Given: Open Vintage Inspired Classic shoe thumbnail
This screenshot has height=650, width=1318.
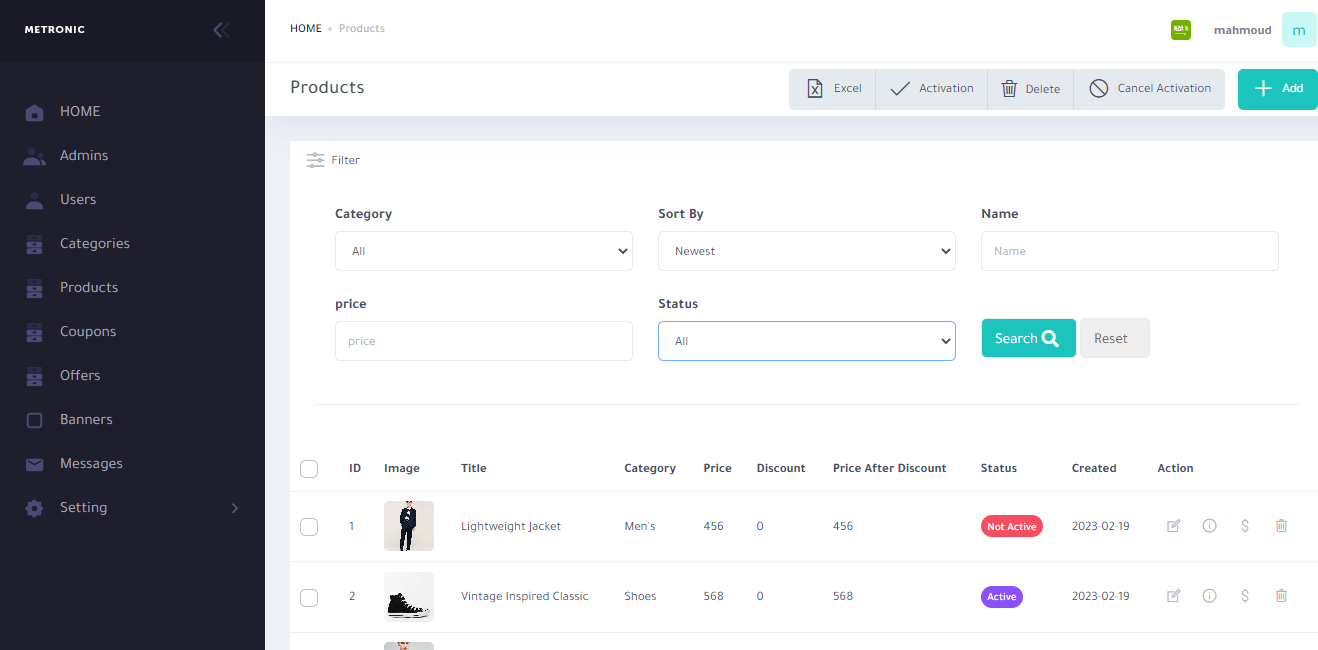Looking at the screenshot, I should 409,597.
